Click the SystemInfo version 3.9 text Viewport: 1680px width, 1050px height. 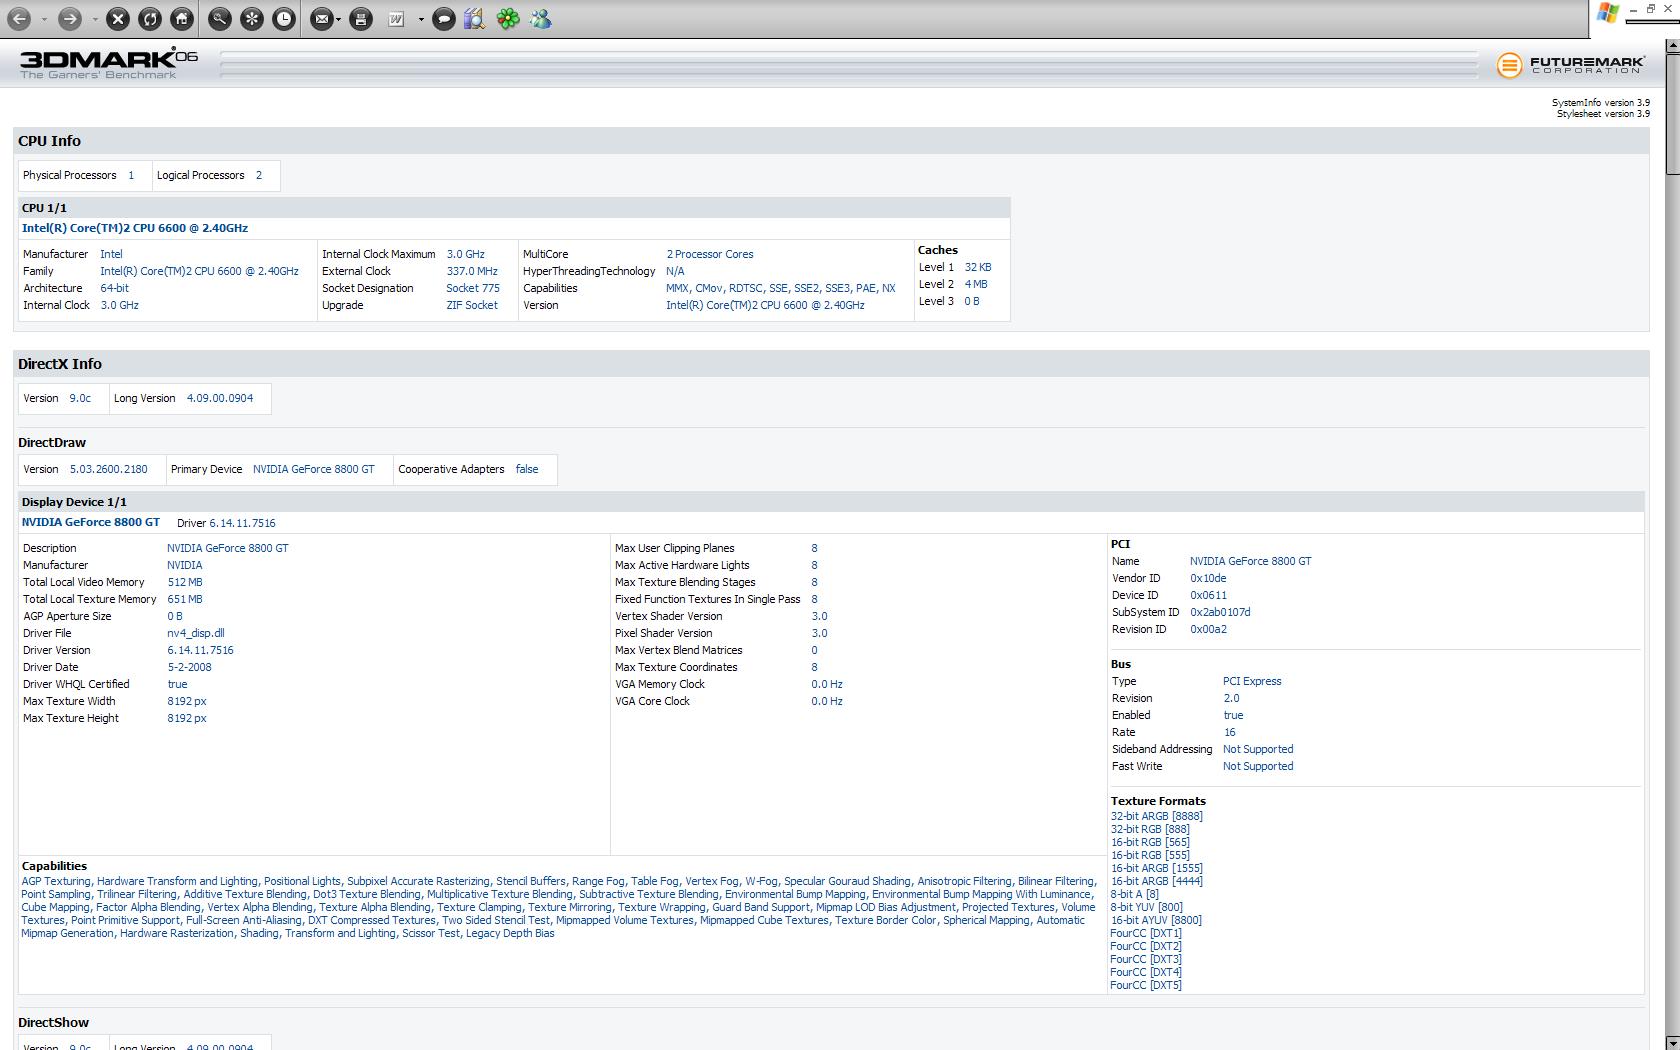(1601, 103)
